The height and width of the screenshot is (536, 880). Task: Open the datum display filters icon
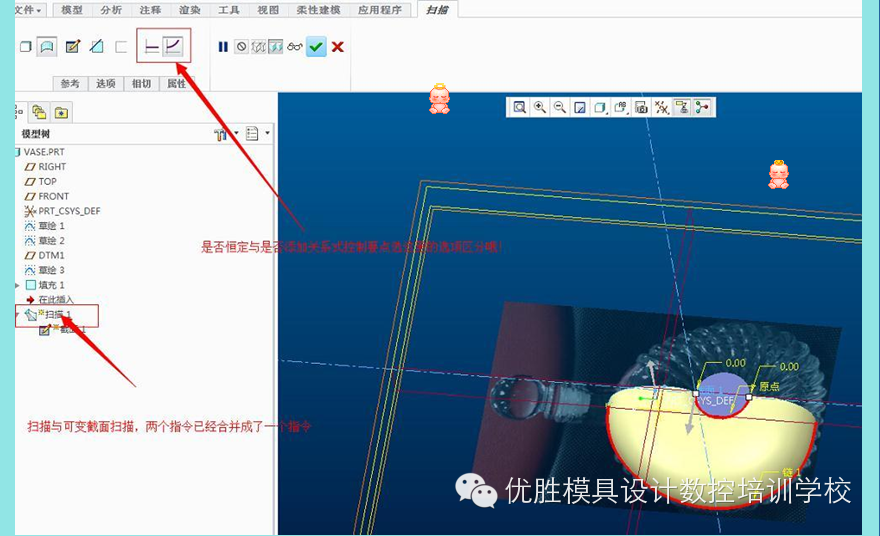pyautogui.click(x=662, y=107)
